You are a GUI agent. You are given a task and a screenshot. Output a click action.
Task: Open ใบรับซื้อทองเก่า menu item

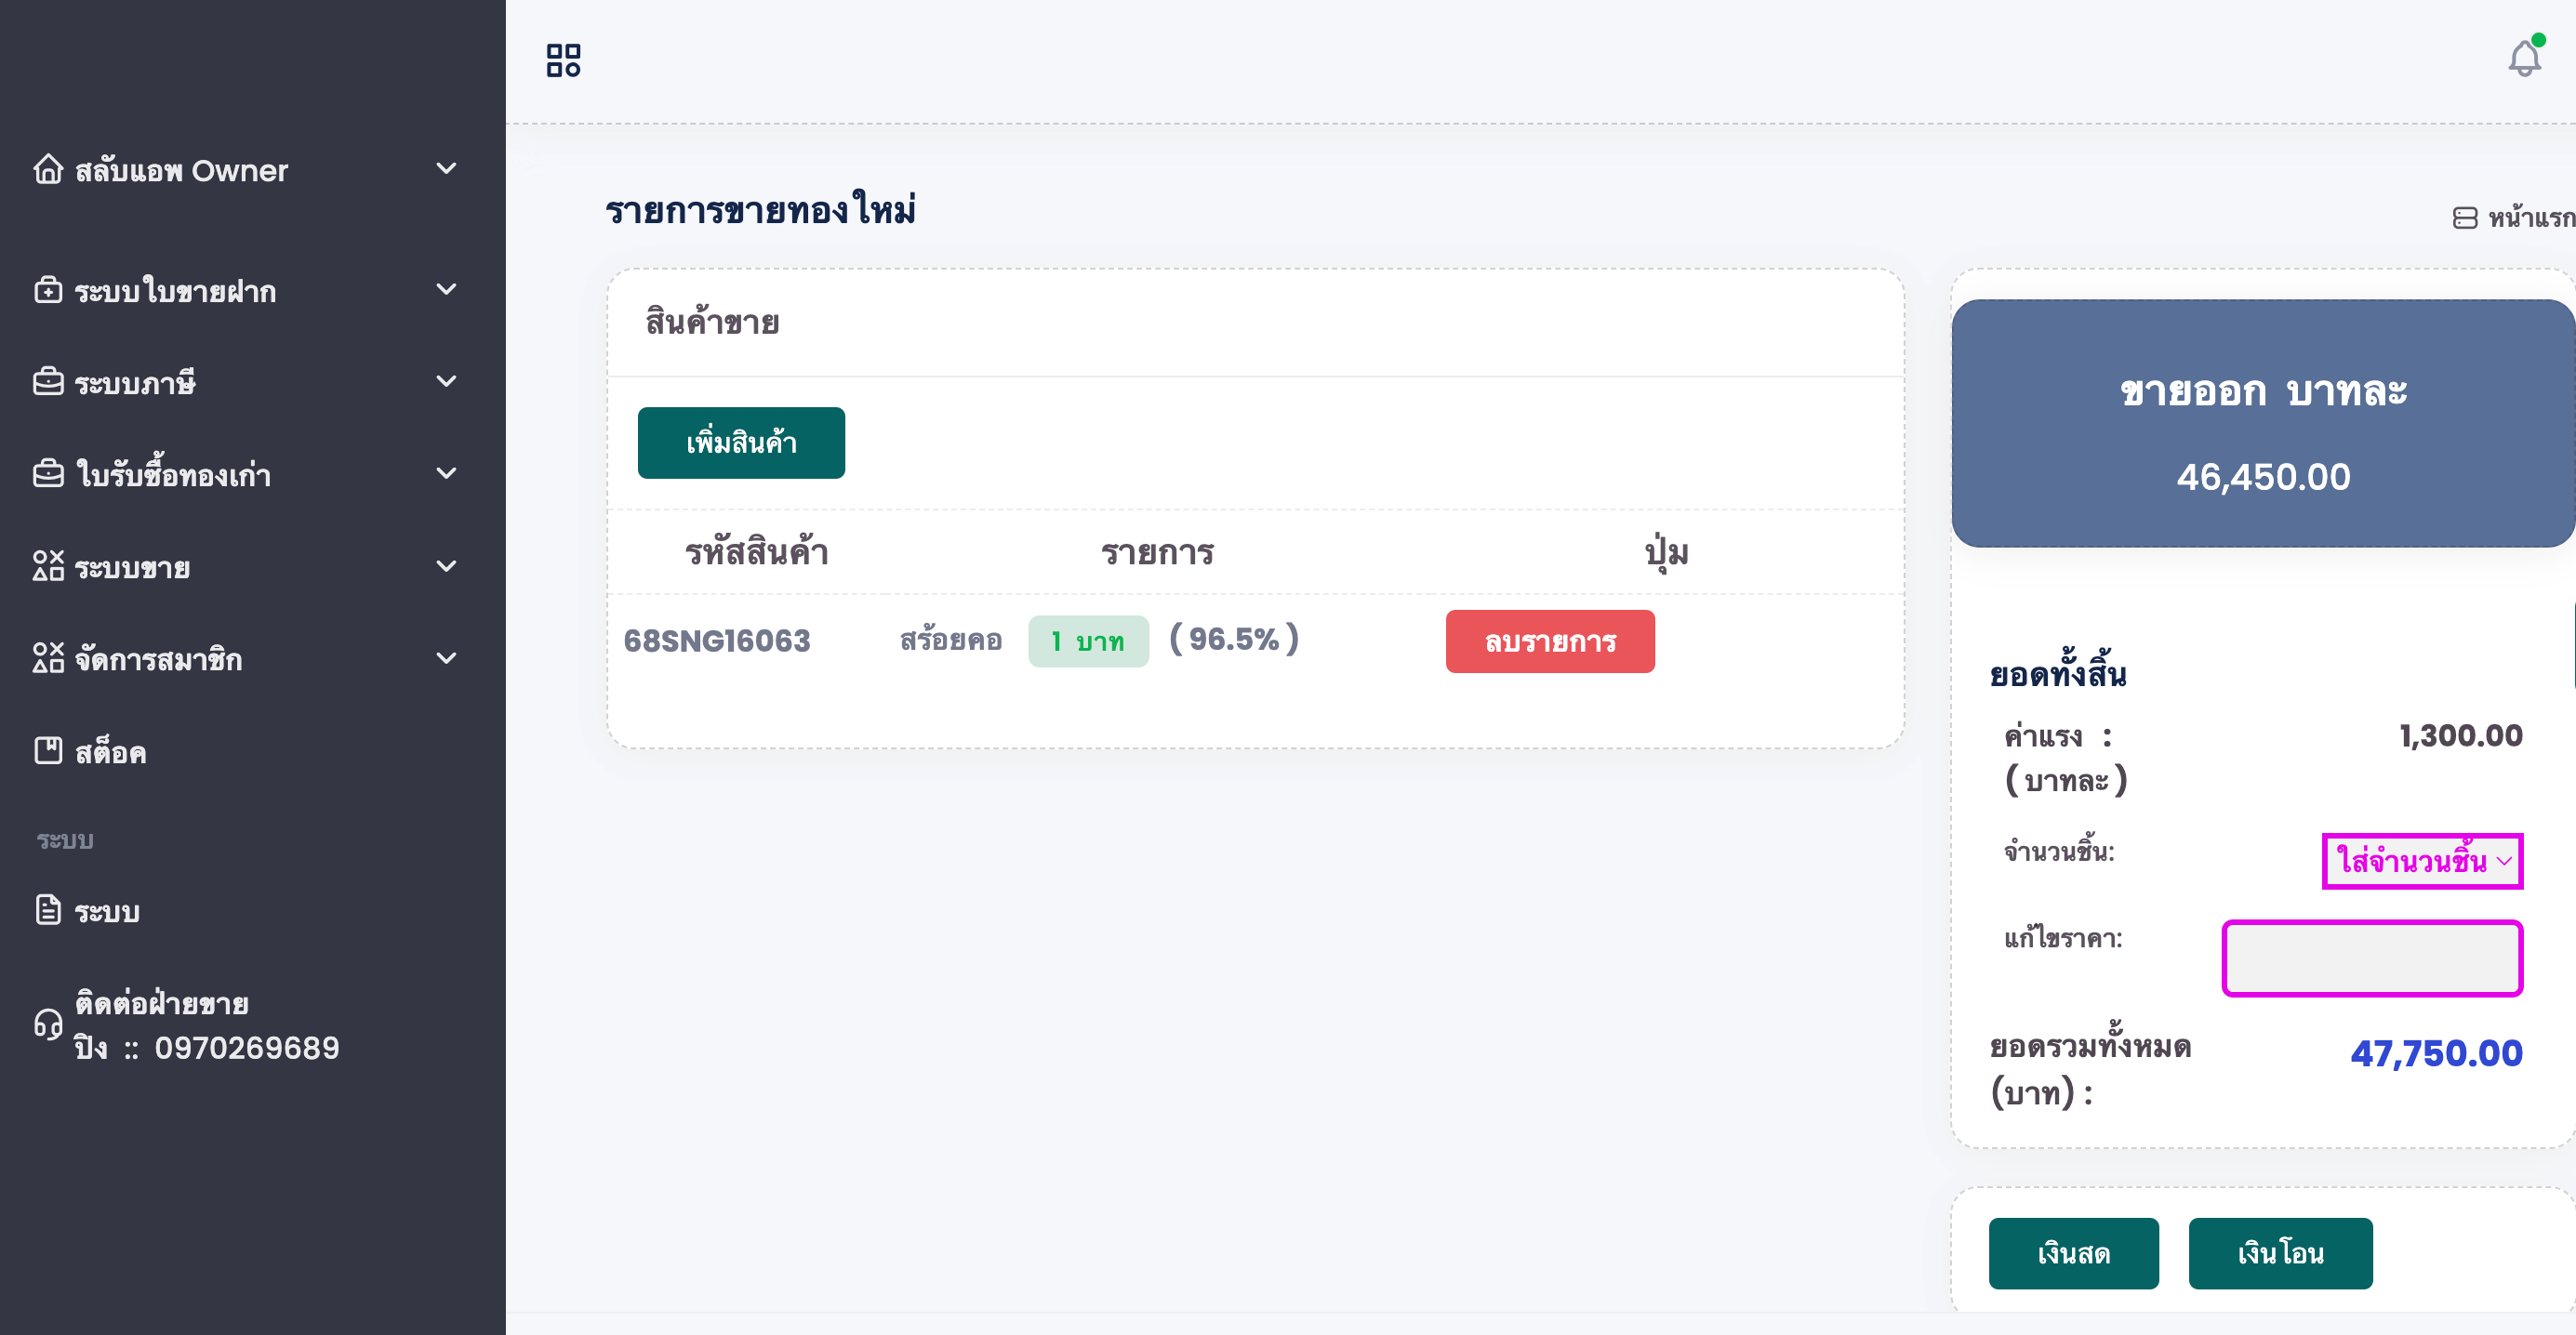coord(173,474)
